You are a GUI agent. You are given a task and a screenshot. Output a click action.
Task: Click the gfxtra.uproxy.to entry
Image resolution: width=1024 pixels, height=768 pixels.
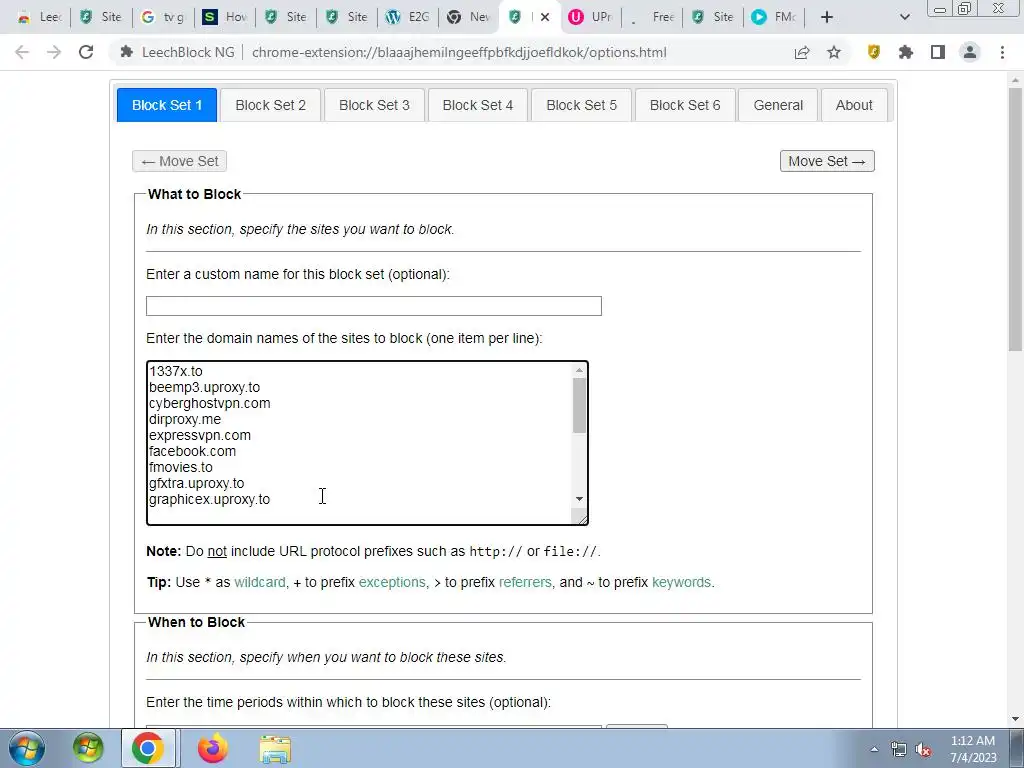coord(196,483)
